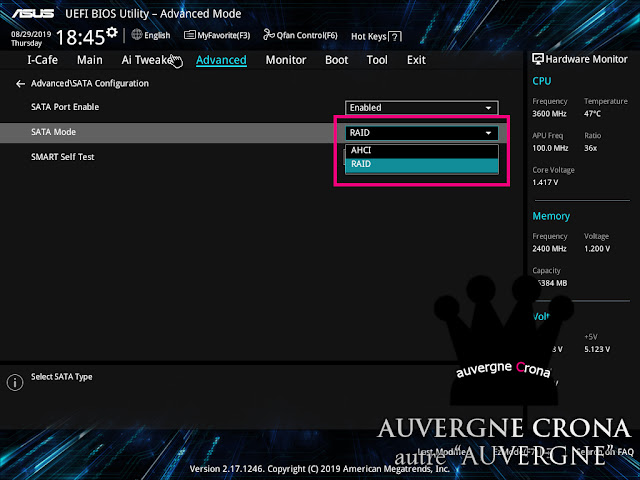The height and width of the screenshot is (480, 640).
Task: Click the Select SATA Type help text
Action: click(62, 377)
